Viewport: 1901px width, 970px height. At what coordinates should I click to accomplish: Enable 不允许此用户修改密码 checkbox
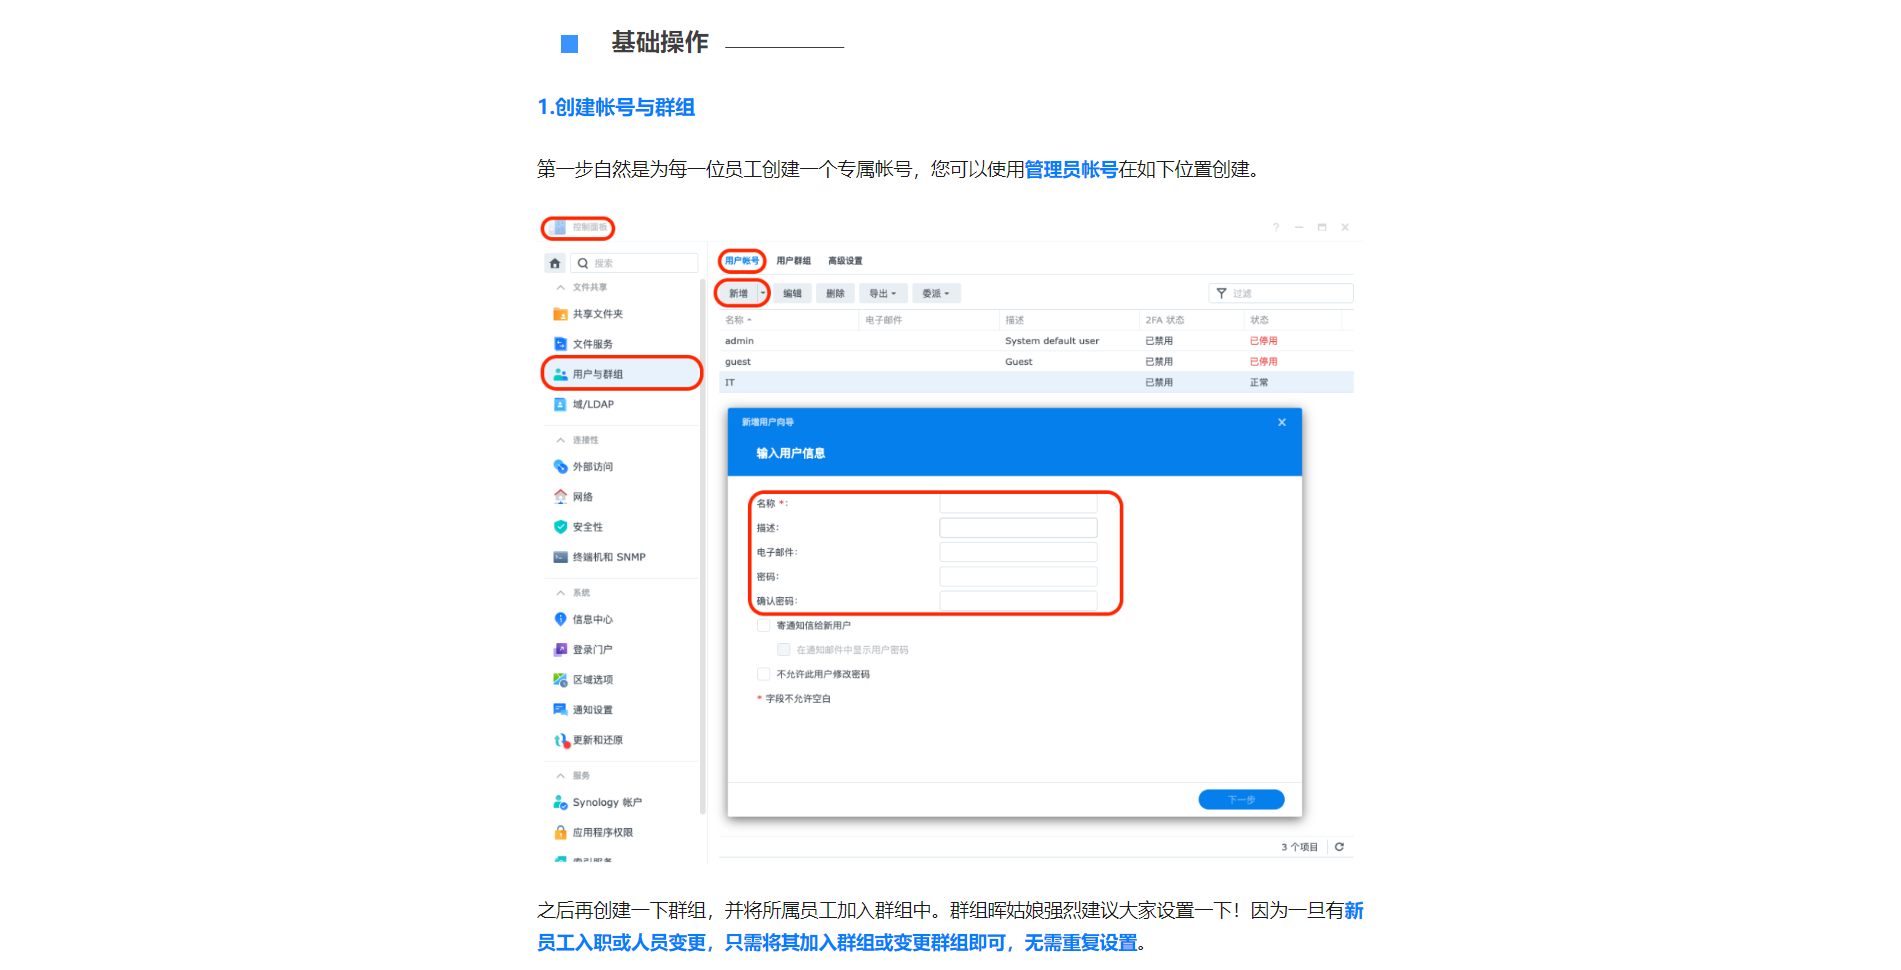point(764,674)
